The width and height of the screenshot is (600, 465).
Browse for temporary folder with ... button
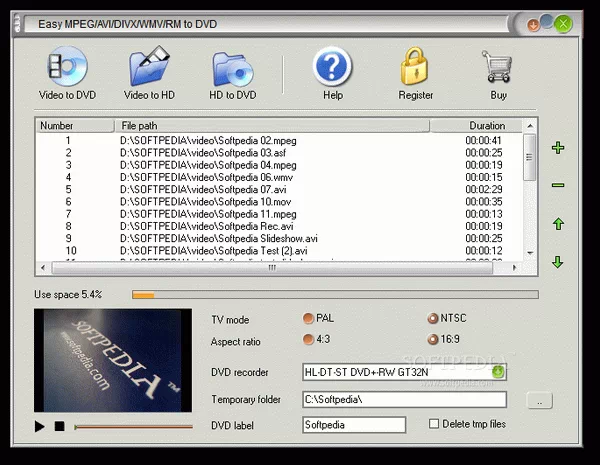(539, 400)
